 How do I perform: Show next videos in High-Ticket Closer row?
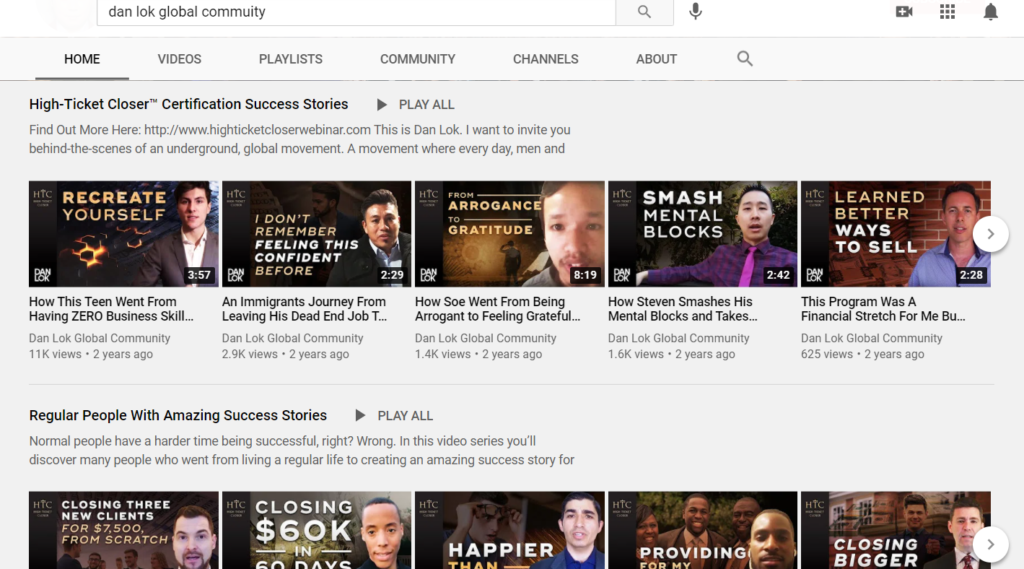pyautogui.click(x=990, y=234)
